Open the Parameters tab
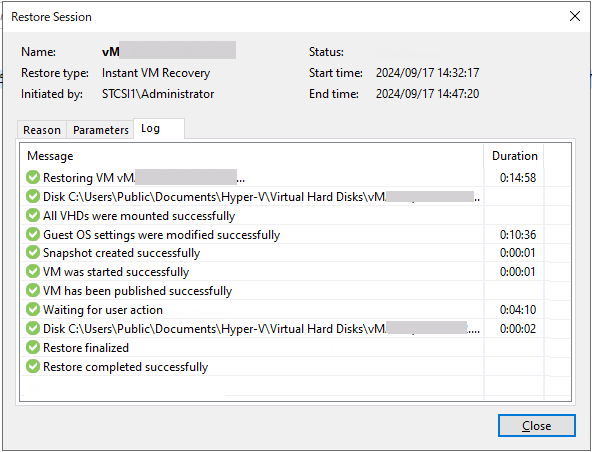Viewport: 592px width, 452px height. [x=100, y=130]
